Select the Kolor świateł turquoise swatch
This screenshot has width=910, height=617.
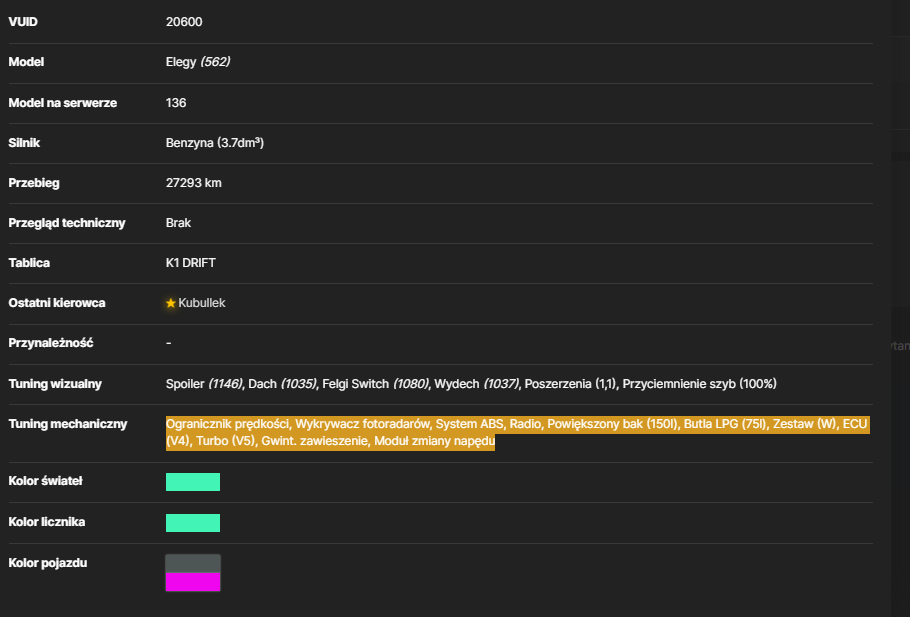193,482
